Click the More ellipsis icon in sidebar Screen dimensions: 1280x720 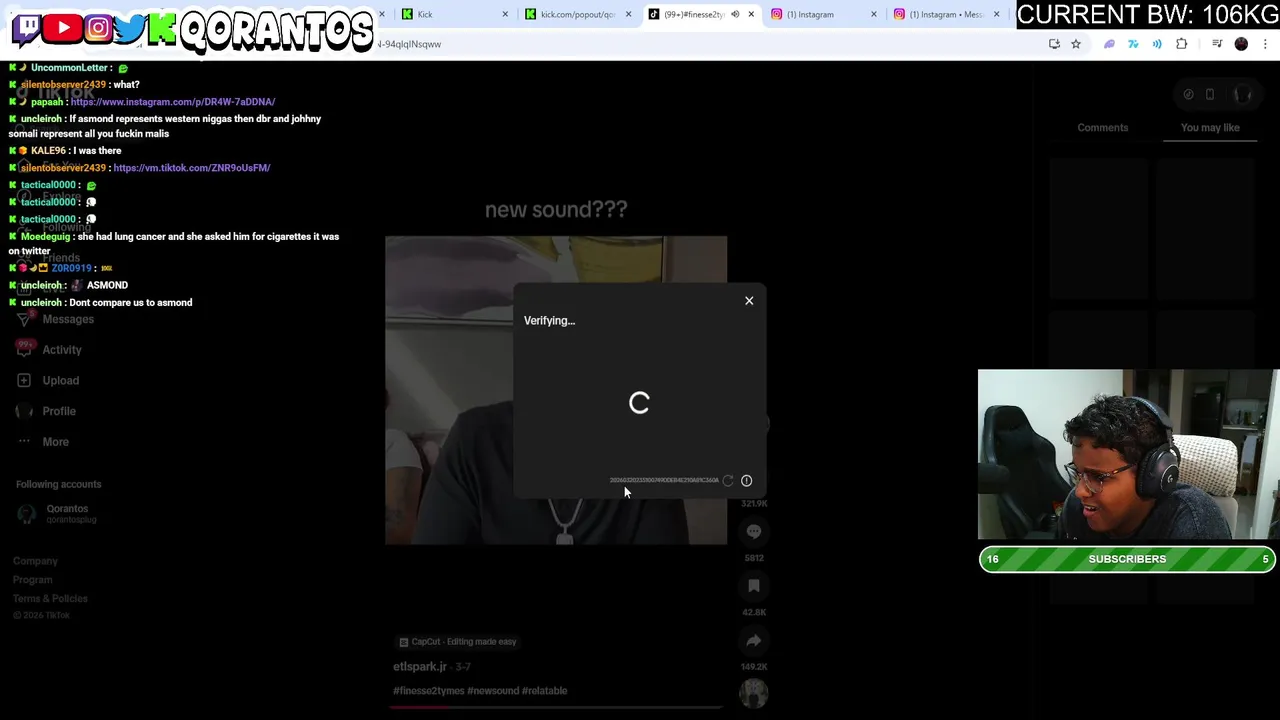(24, 442)
